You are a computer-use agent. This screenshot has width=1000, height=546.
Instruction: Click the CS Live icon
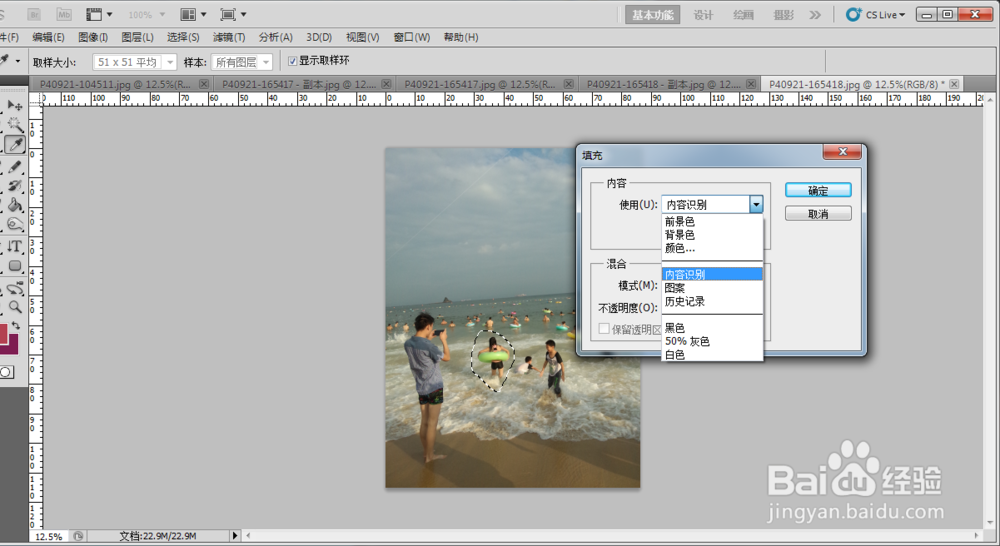point(853,14)
